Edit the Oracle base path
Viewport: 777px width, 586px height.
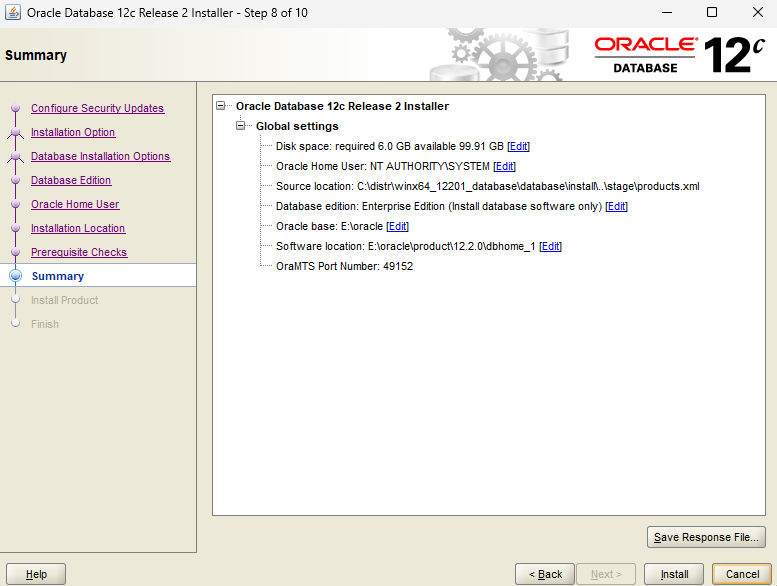[x=397, y=226]
